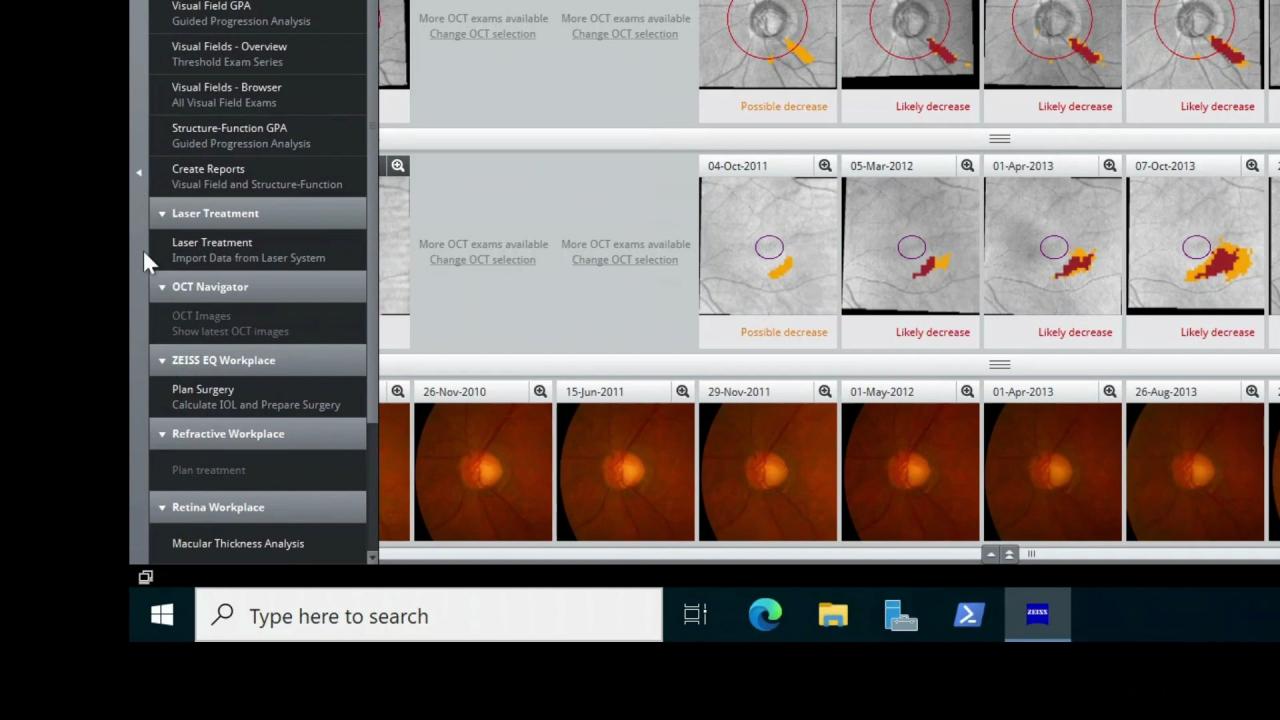Viewport: 1280px width, 720px height.
Task: Click the horizontal panel divider handle
Action: click(999, 138)
